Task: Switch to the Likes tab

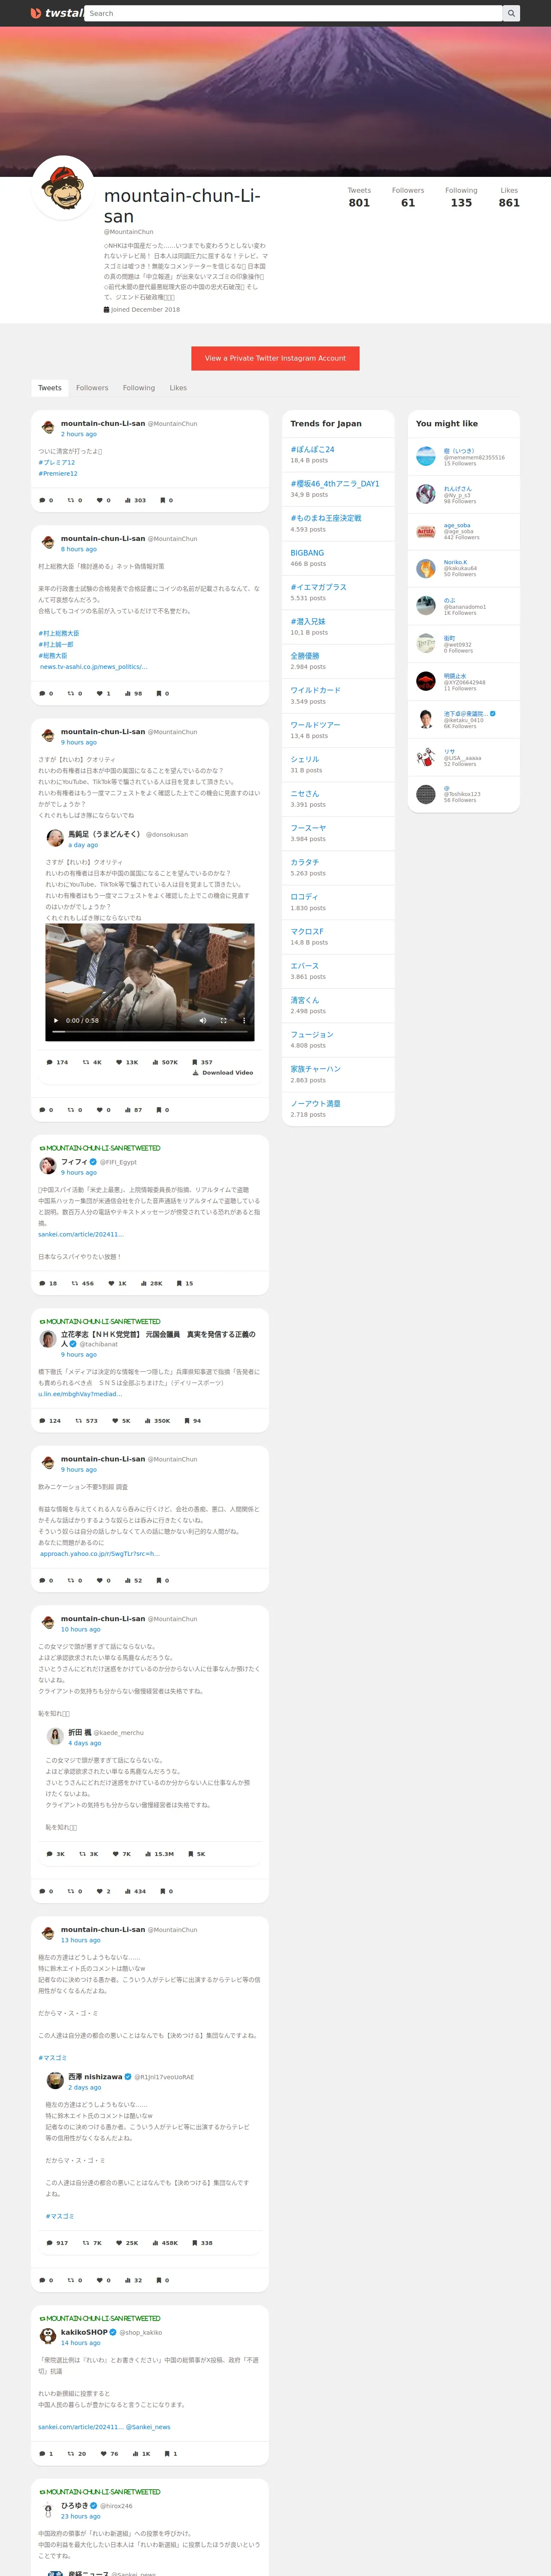Action: (x=178, y=388)
